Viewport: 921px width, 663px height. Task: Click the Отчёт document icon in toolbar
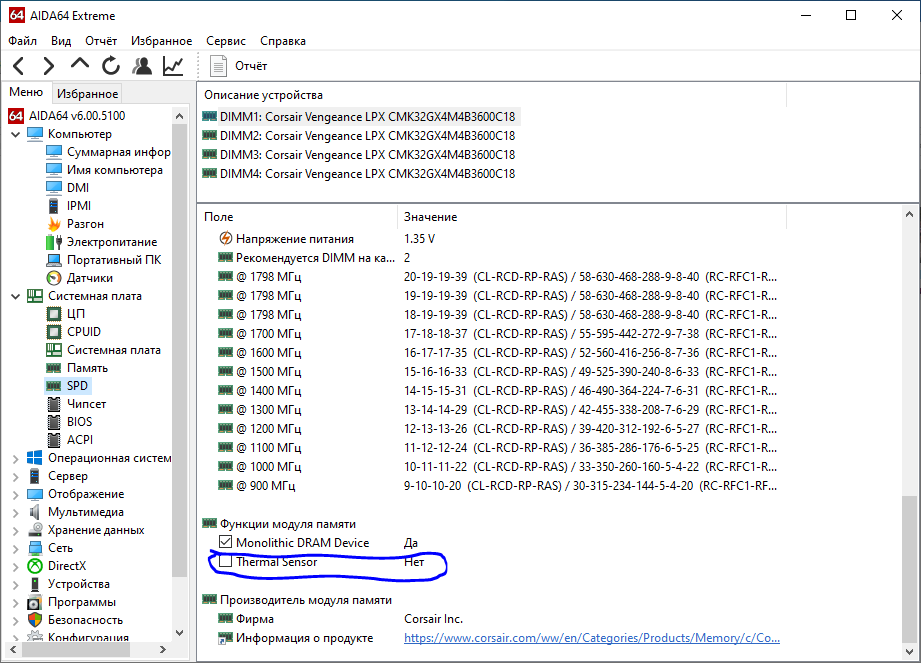(x=219, y=66)
